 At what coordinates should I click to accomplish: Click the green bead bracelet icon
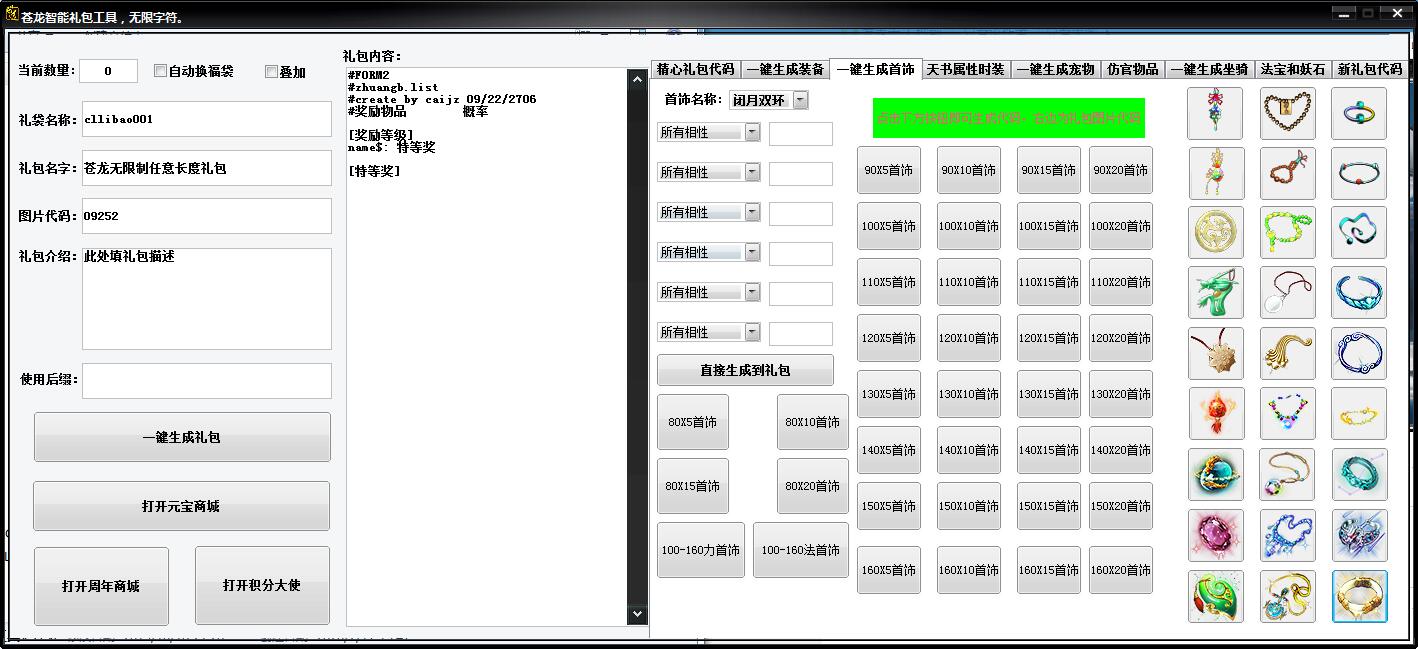click(1287, 233)
